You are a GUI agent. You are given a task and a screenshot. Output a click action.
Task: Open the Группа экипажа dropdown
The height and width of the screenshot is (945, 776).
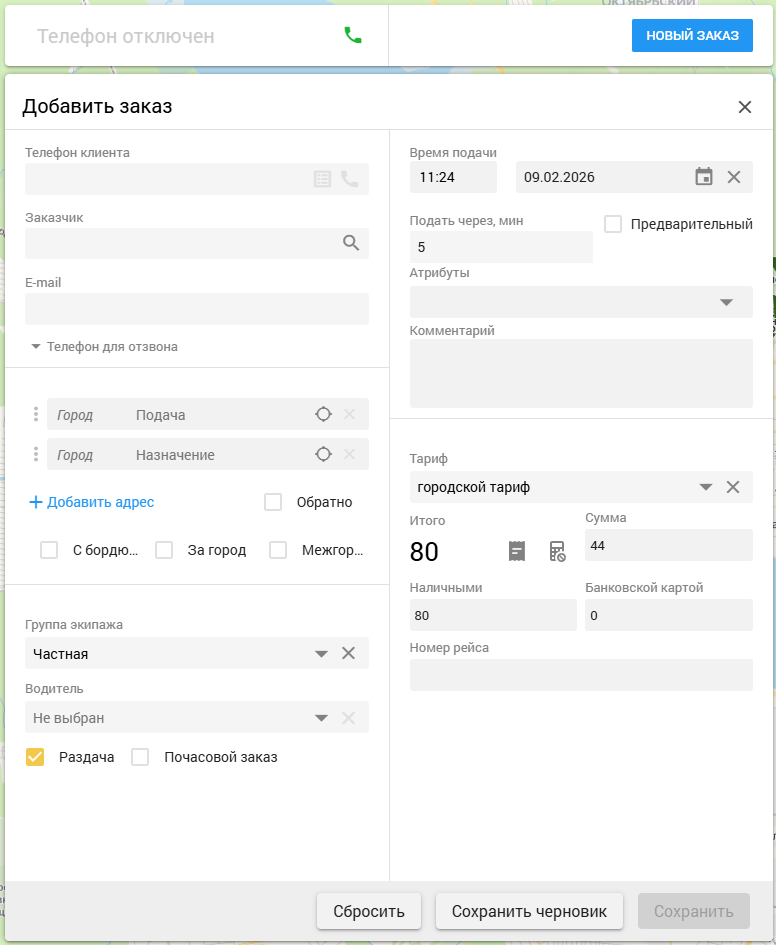pos(321,654)
